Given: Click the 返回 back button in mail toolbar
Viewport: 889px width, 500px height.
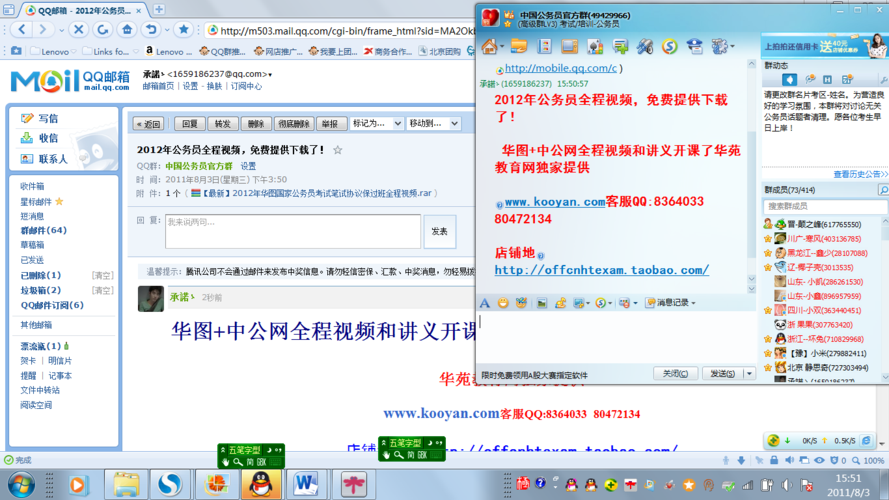Looking at the screenshot, I should pos(149,124).
